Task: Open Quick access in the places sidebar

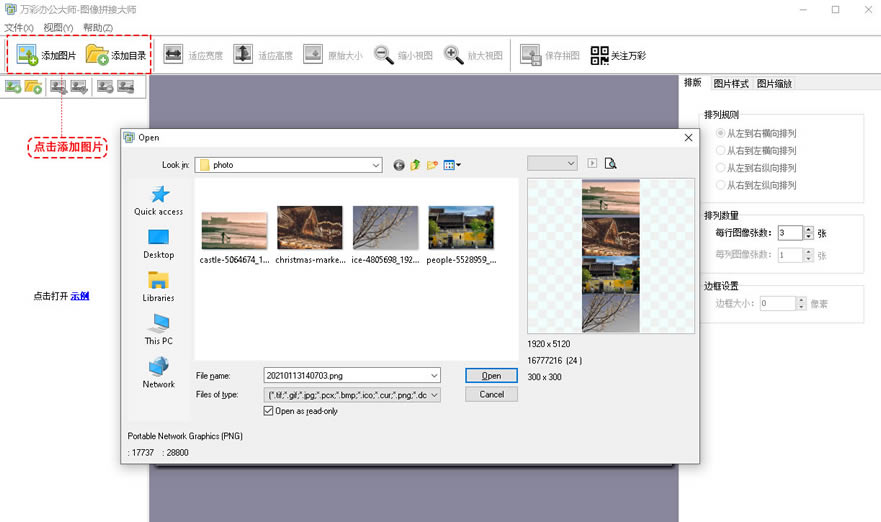Action: coord(158,200)
